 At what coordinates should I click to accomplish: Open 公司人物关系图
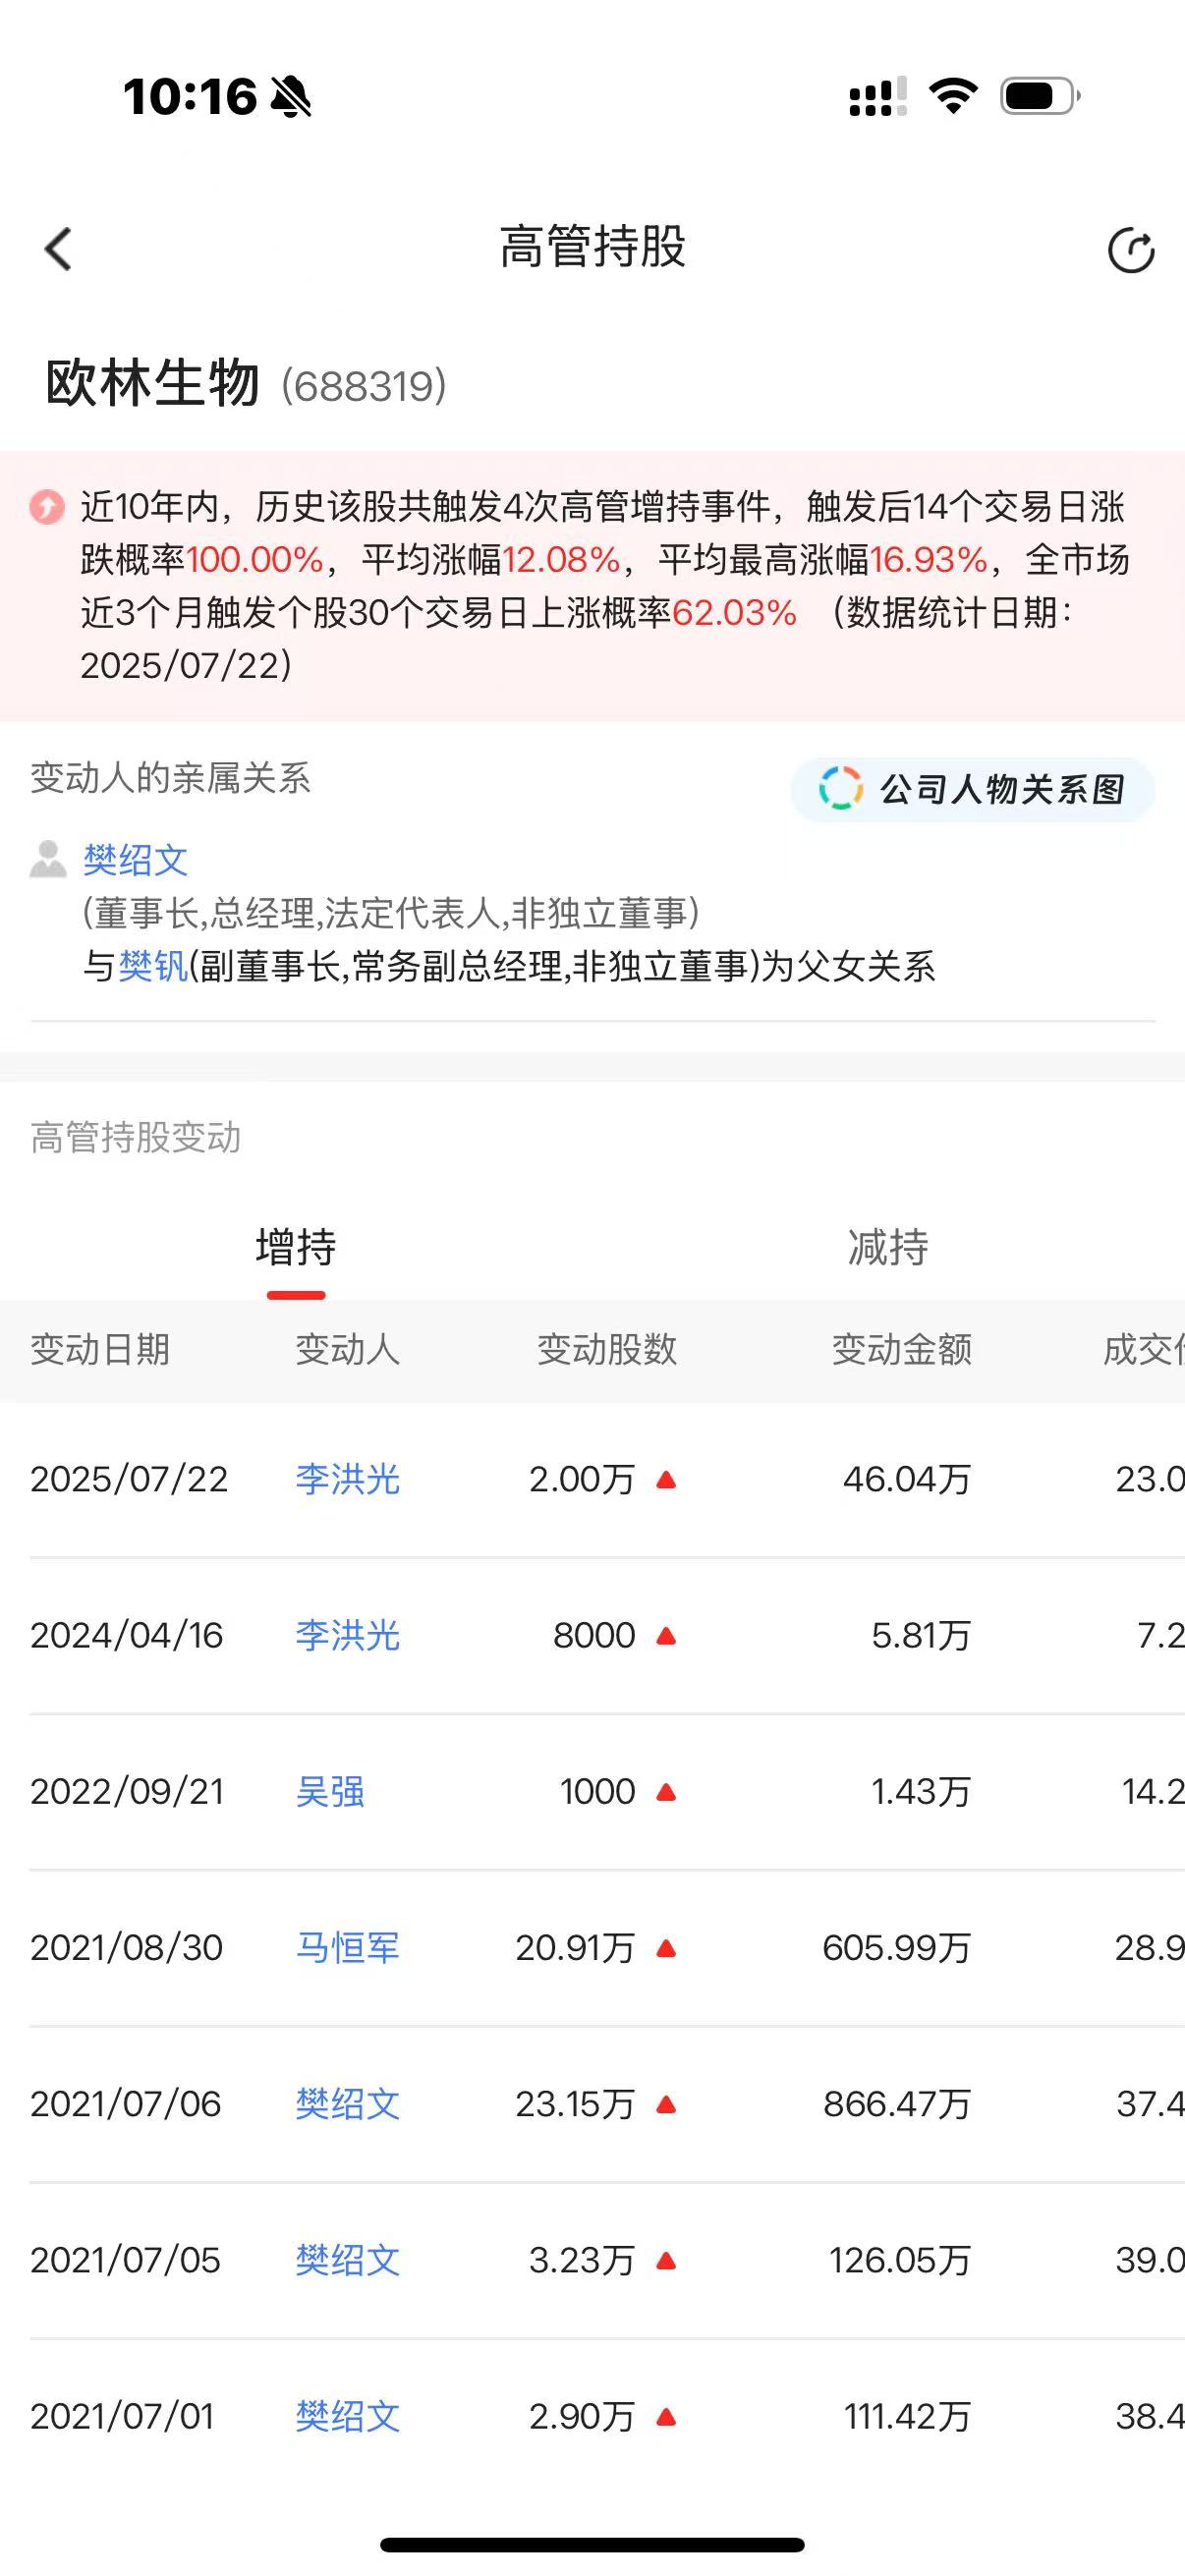tap(973, 789)
